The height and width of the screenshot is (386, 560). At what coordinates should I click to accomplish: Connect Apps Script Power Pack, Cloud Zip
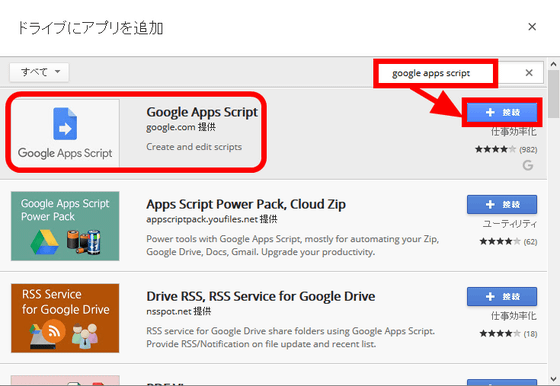point(502,204)
